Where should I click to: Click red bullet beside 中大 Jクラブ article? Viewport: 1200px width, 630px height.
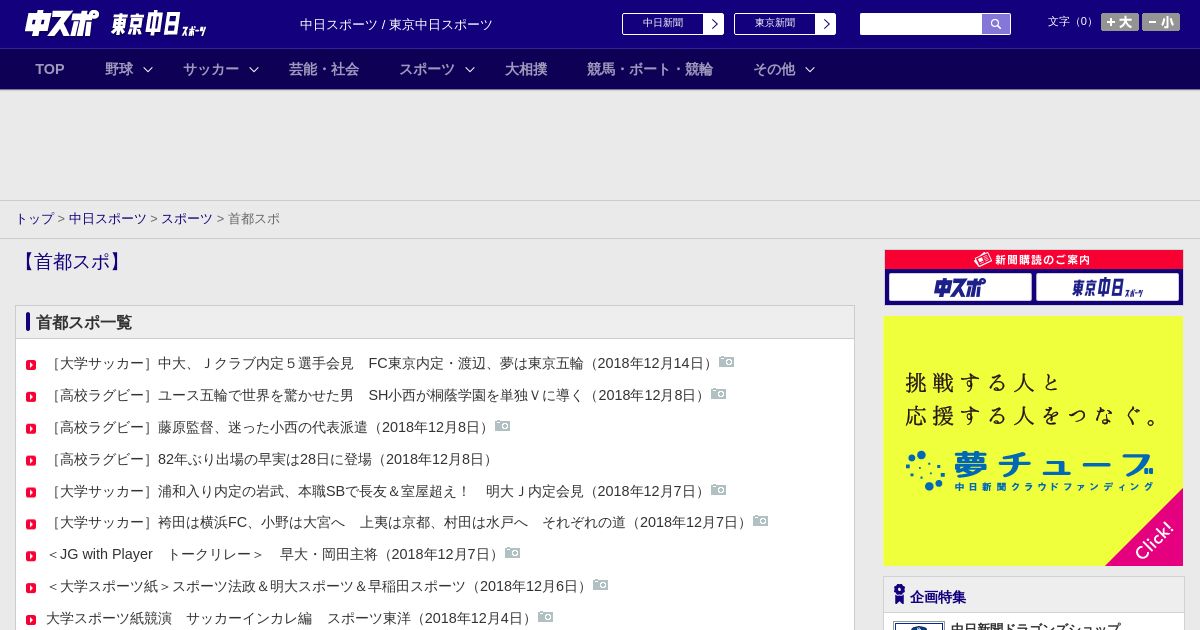point(31,365)
